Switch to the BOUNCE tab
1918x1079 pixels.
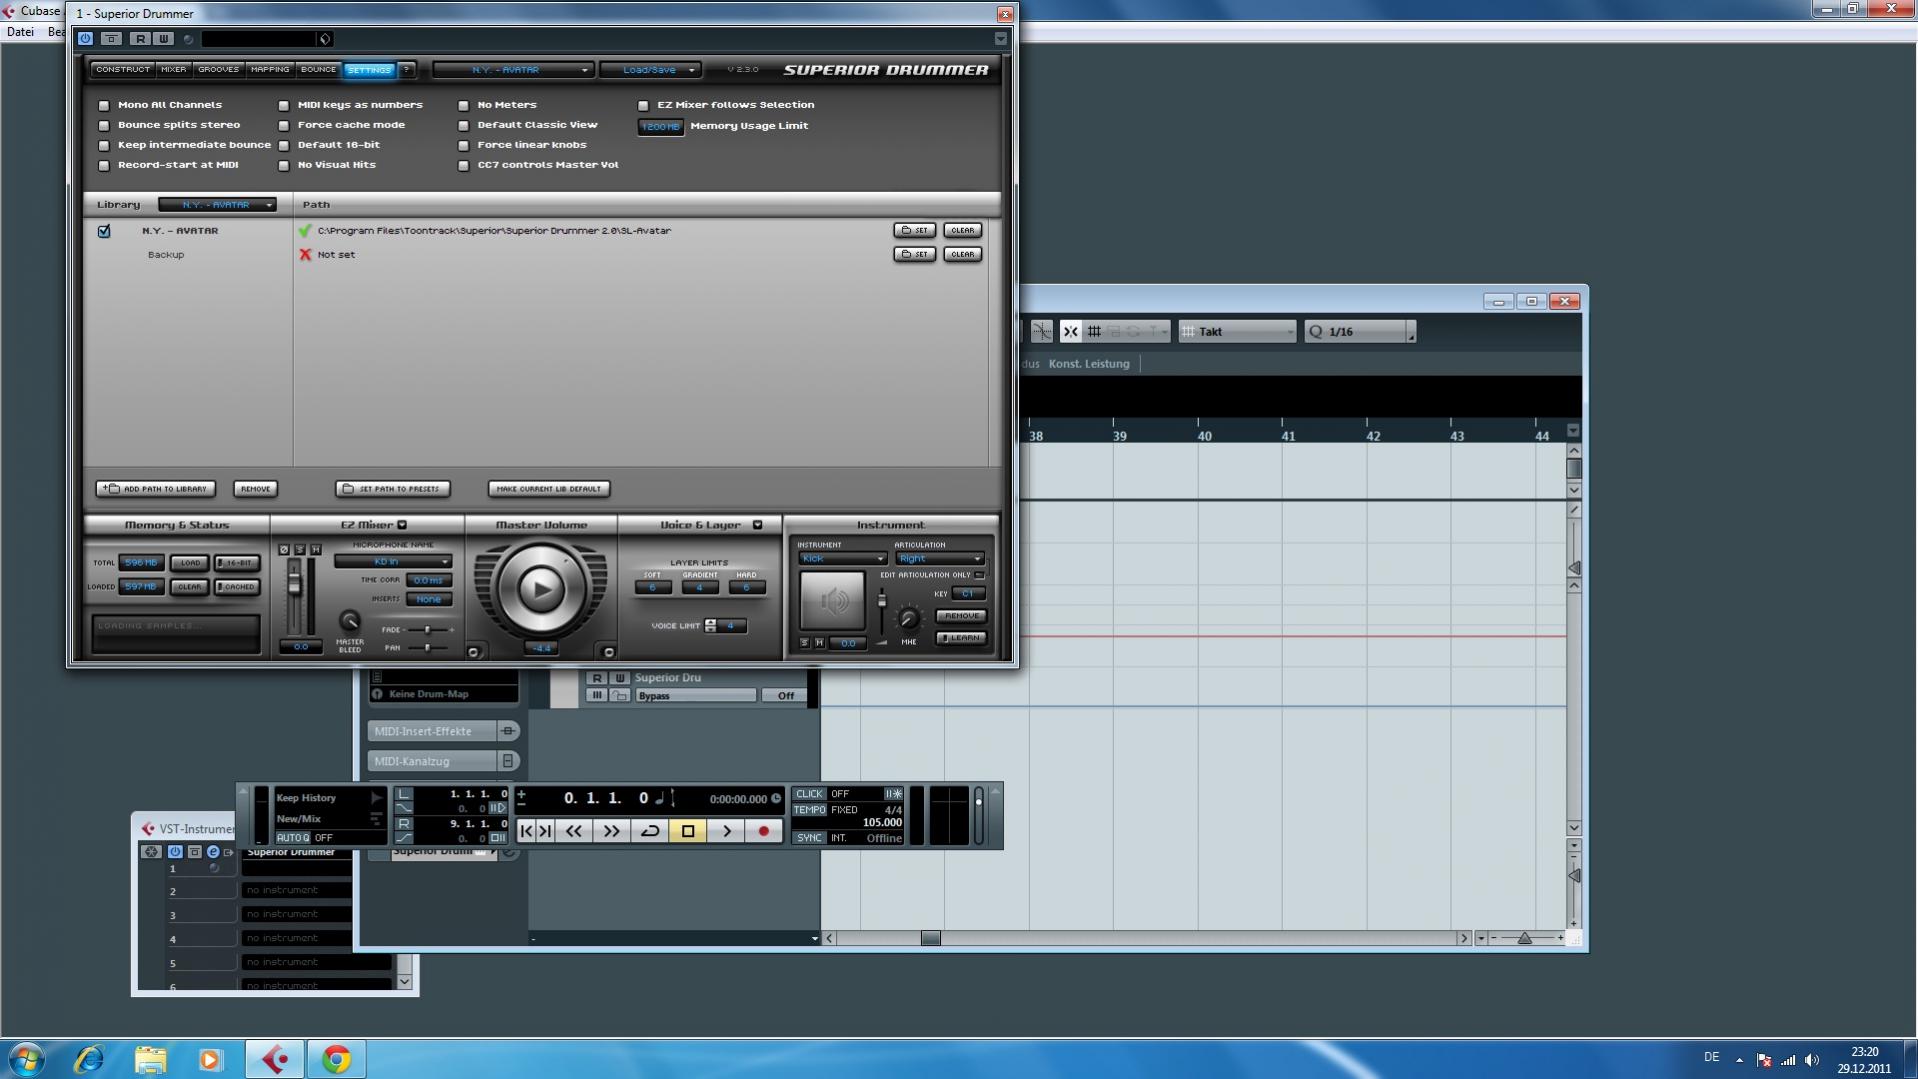tap(318, 70)
